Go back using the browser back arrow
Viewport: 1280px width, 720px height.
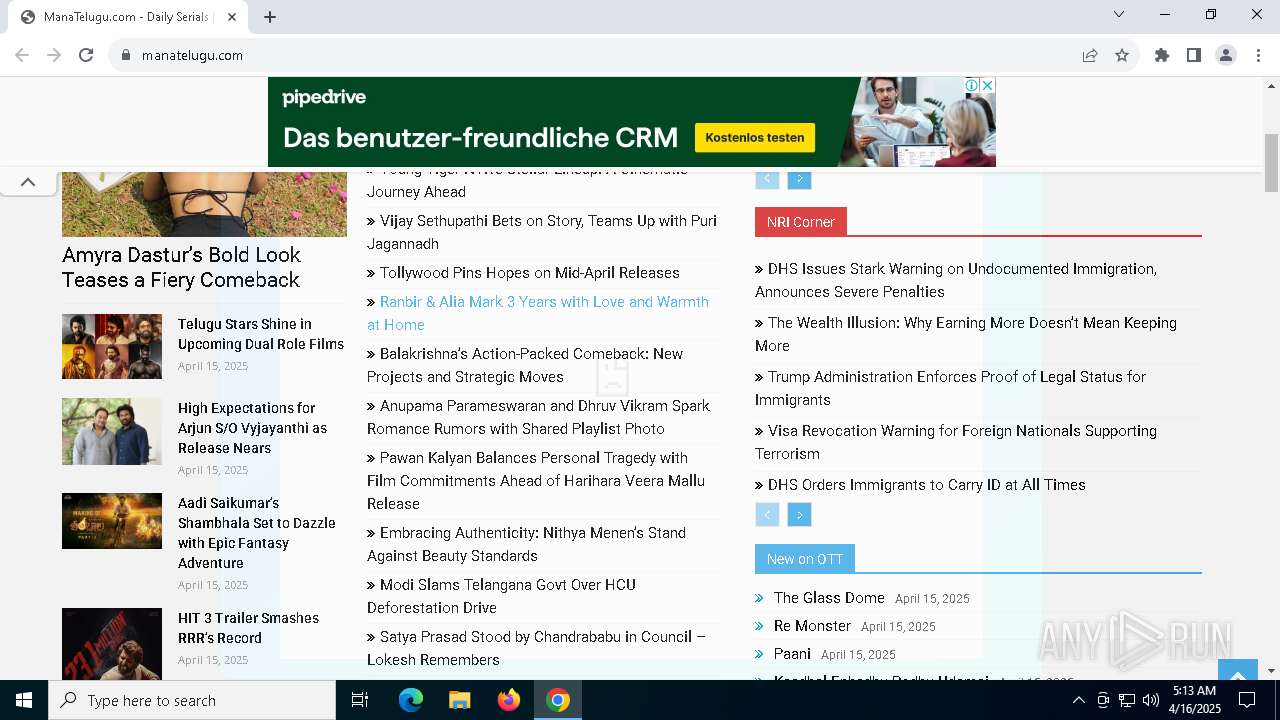(x=22, y=55)
